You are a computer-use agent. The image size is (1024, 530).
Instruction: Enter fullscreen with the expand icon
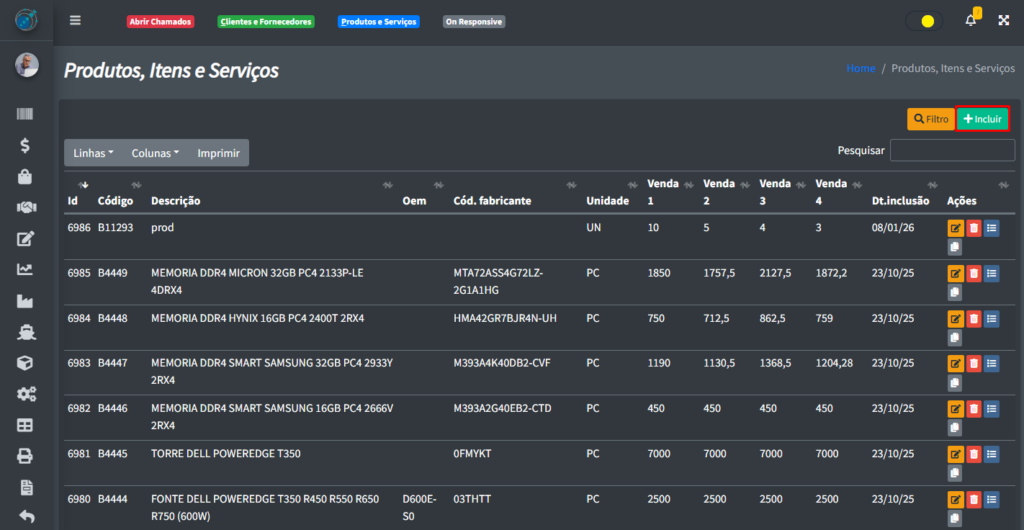(1003, 21)
